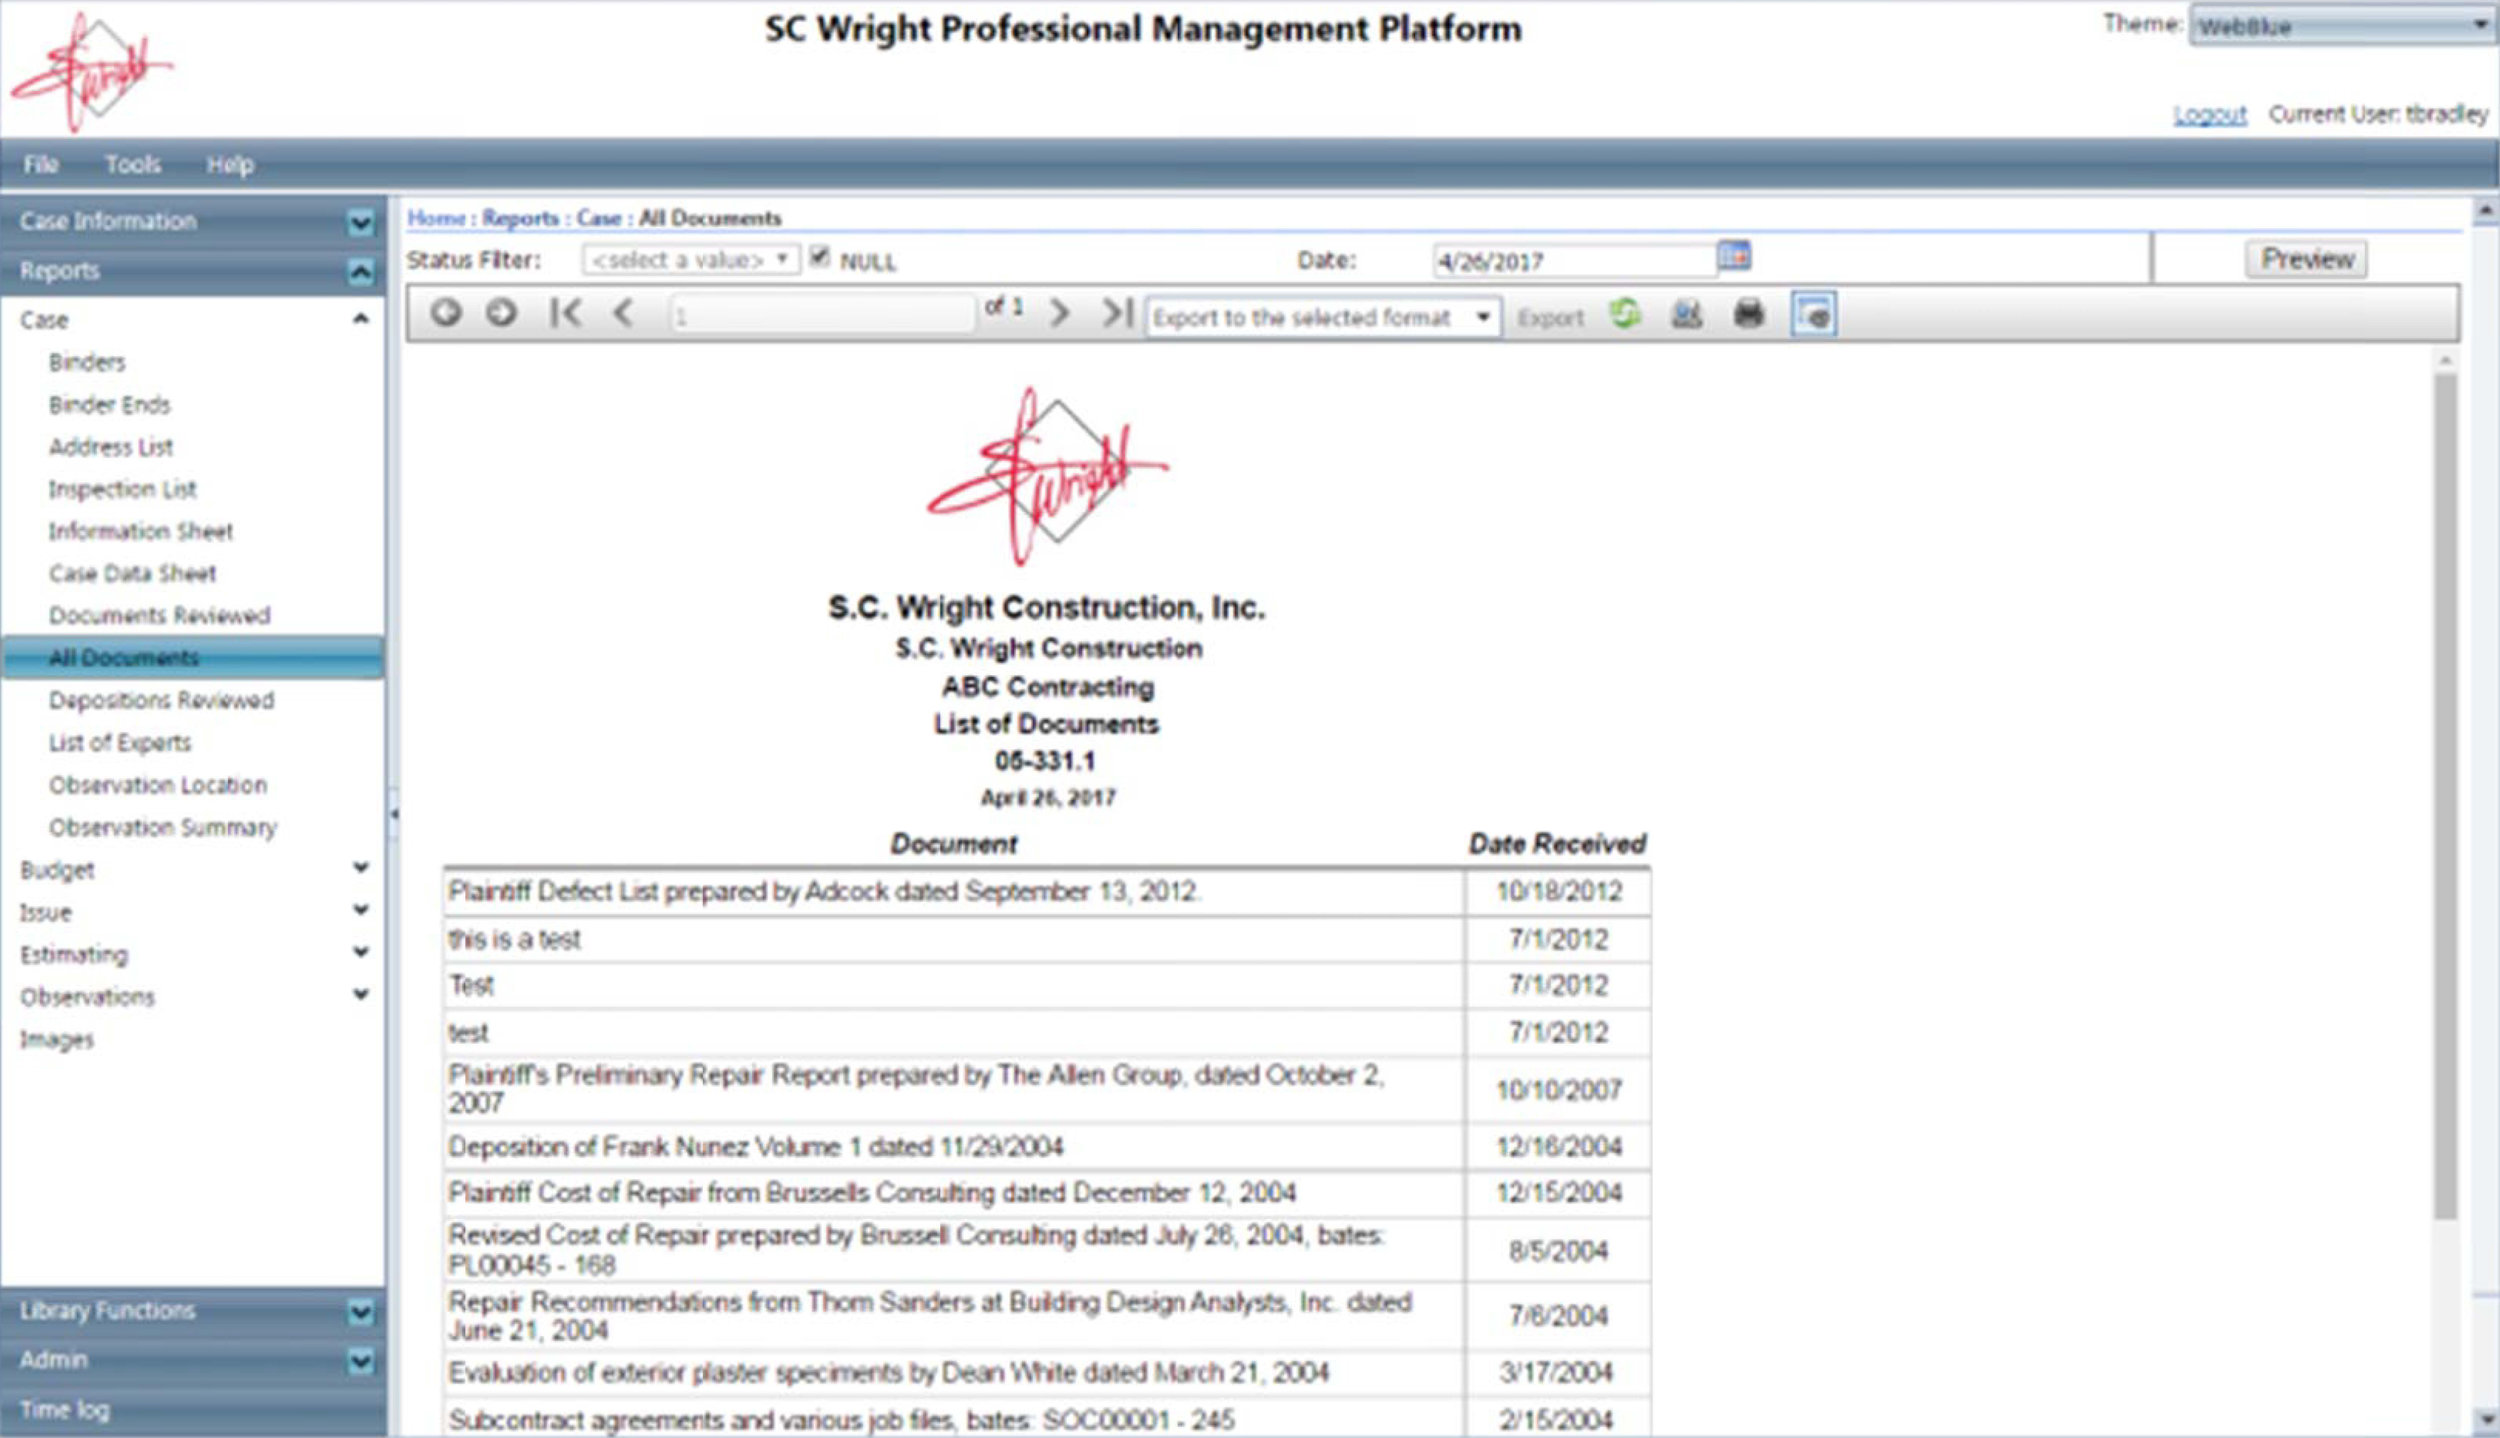
Task: Click the Home breadcrumb link
Action: point(436,218)
